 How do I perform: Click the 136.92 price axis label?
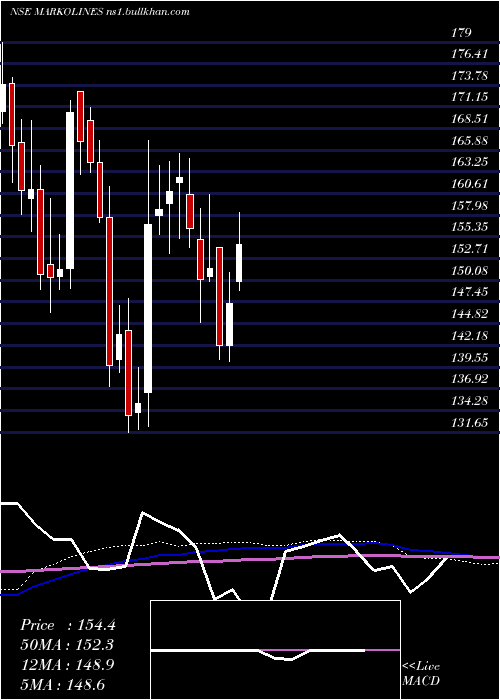(x=470, y=379)
